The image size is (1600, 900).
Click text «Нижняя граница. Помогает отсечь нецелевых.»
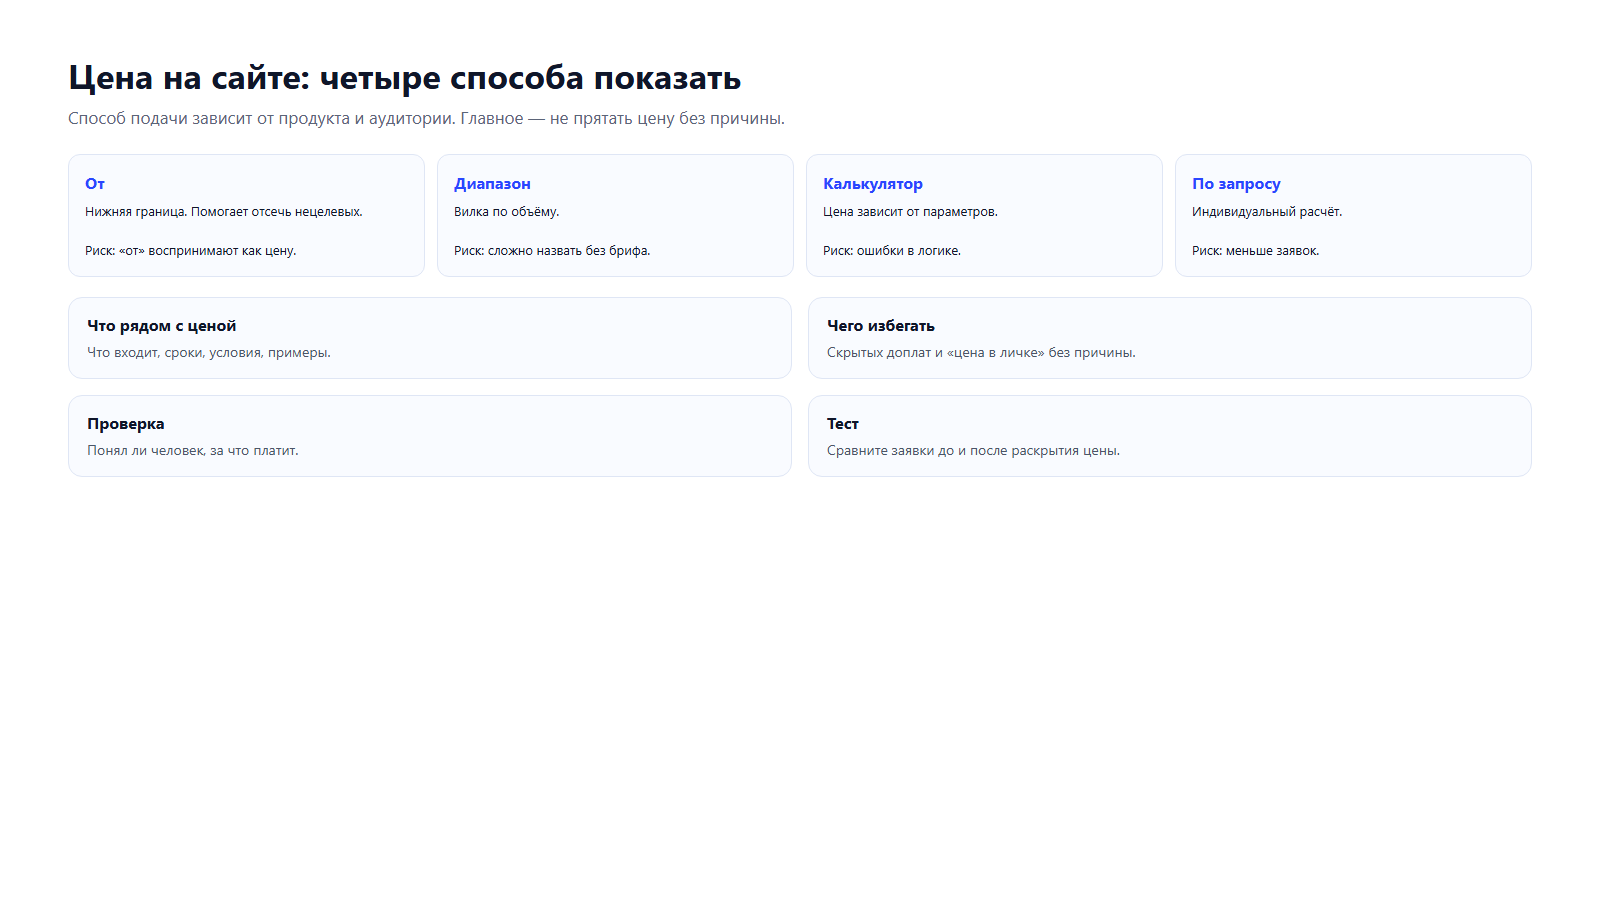(224, 212)
